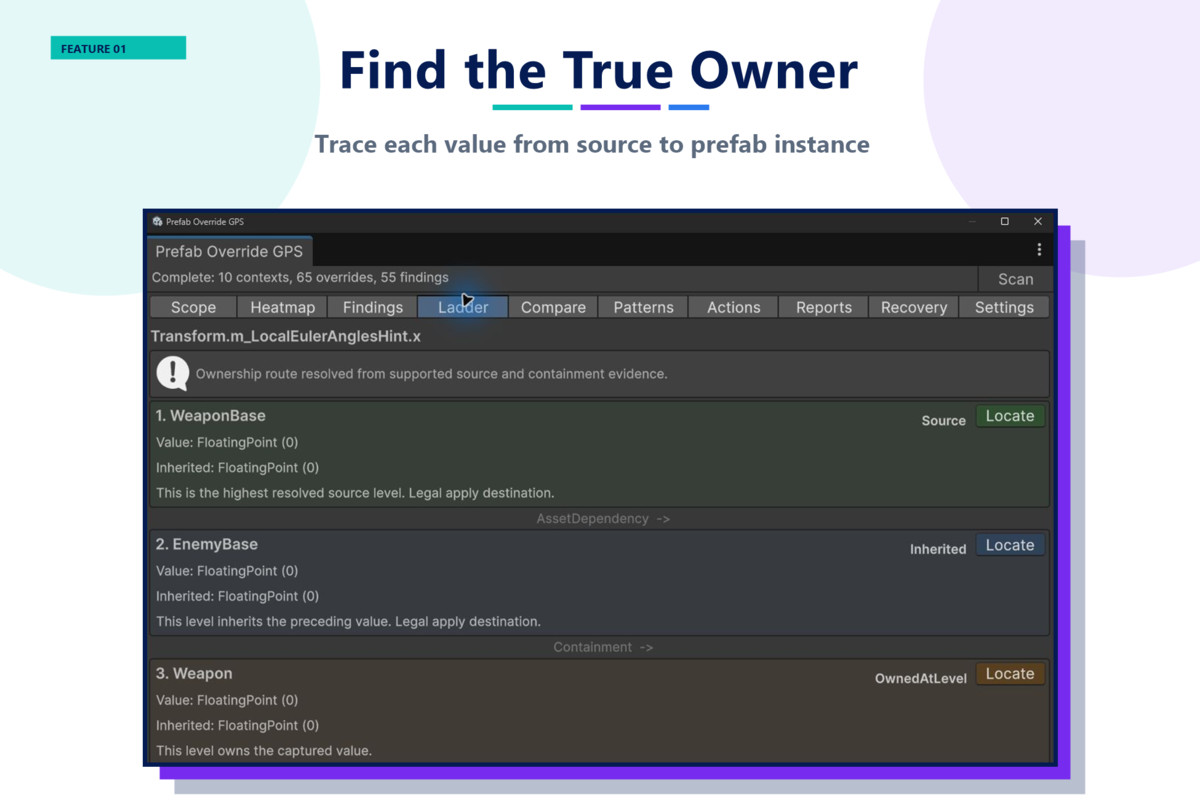Screen dimensions: 1200x800
Task: Open the Compare tab
Action: coord(553,307)
